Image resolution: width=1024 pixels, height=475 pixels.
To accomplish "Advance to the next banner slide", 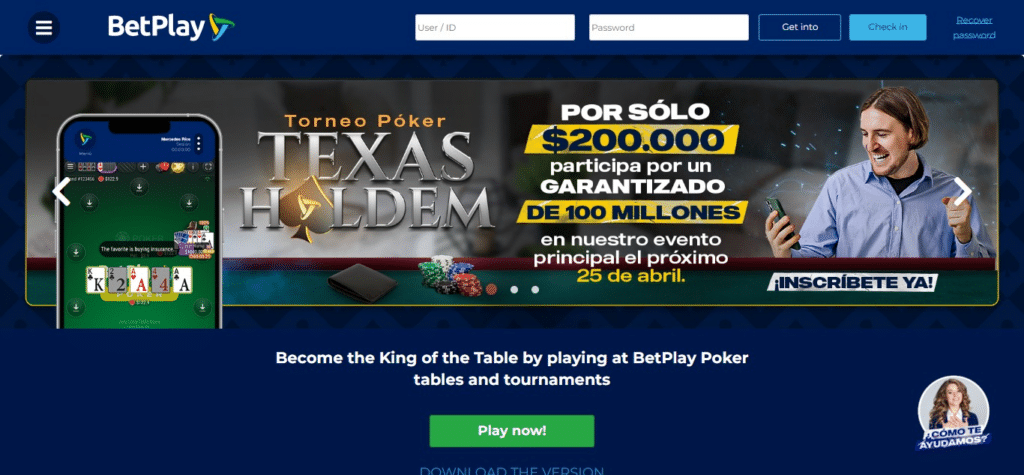I will pos(963,192).
